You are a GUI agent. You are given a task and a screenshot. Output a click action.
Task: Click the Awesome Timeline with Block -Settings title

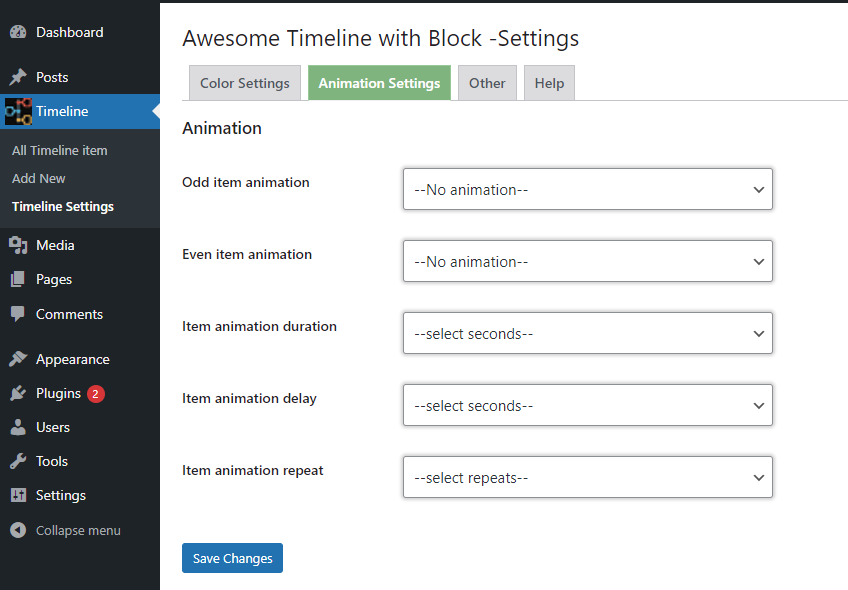tap(381, 38)
